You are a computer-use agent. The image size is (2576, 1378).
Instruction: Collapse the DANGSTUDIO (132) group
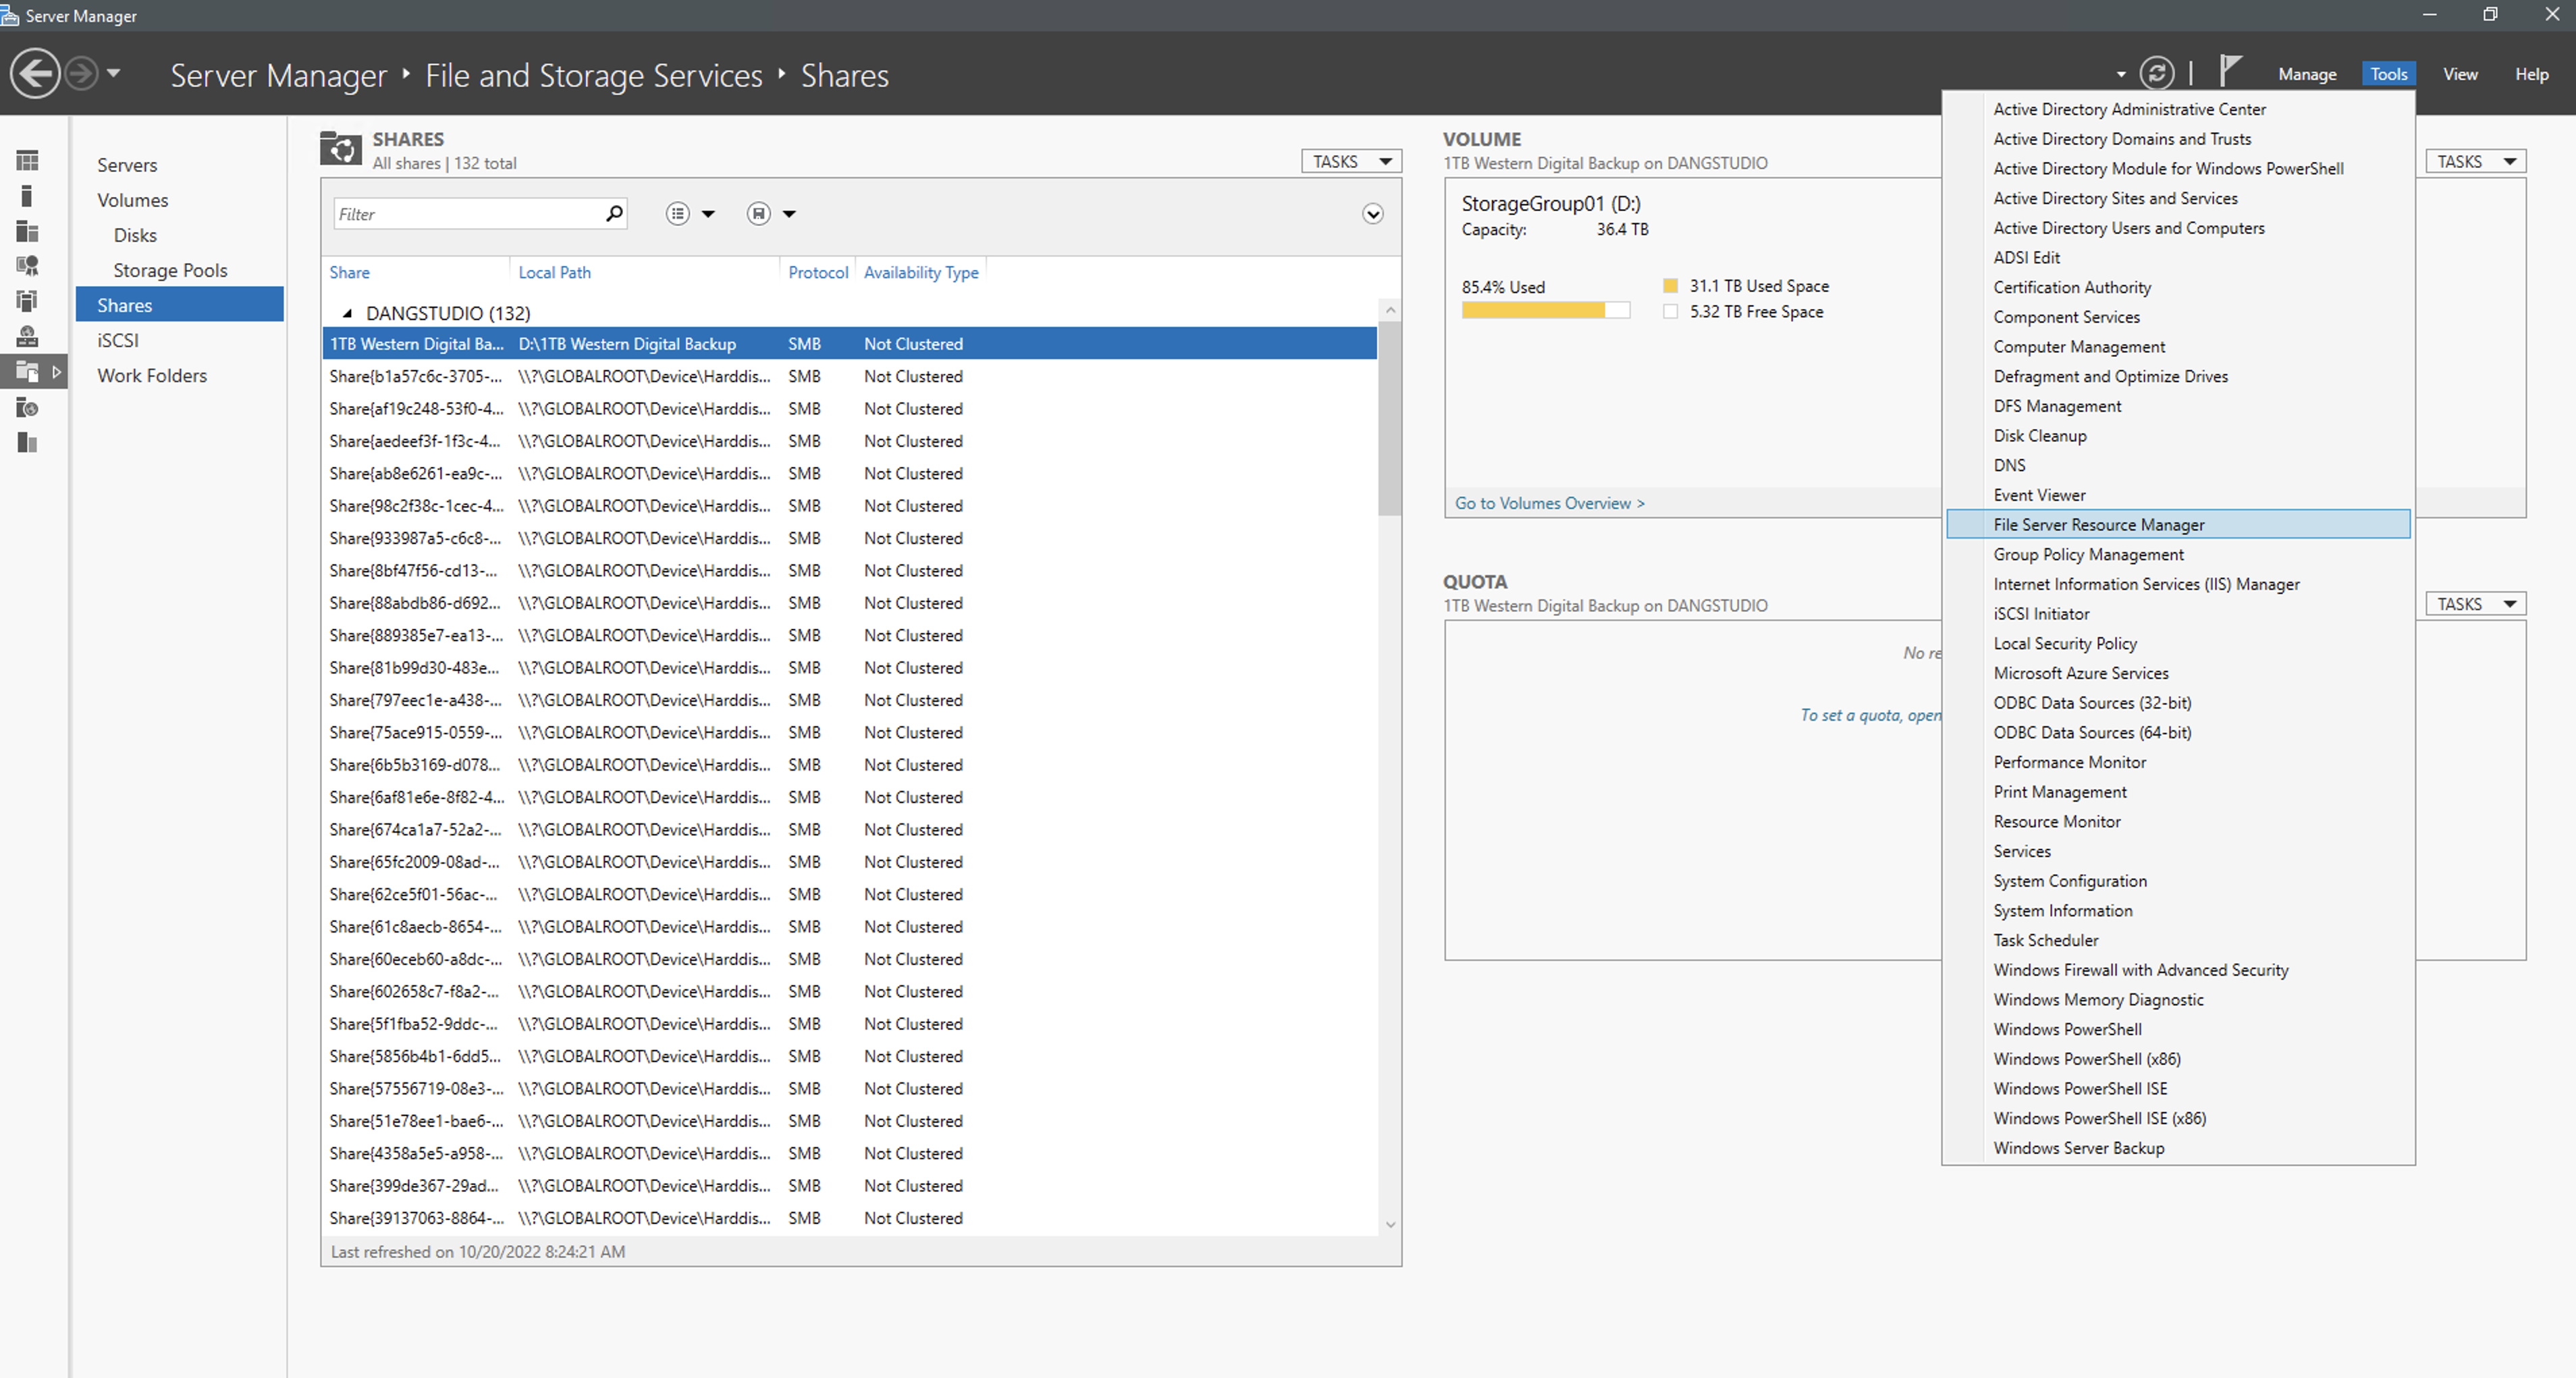click(x=347, y=313)
